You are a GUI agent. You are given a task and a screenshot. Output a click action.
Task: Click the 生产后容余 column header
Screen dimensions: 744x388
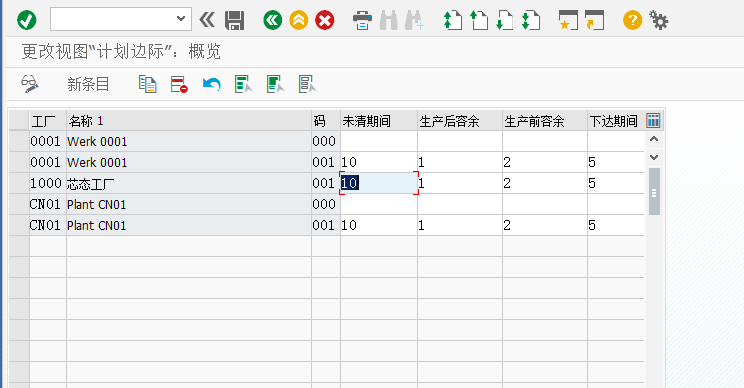[460, 121]
